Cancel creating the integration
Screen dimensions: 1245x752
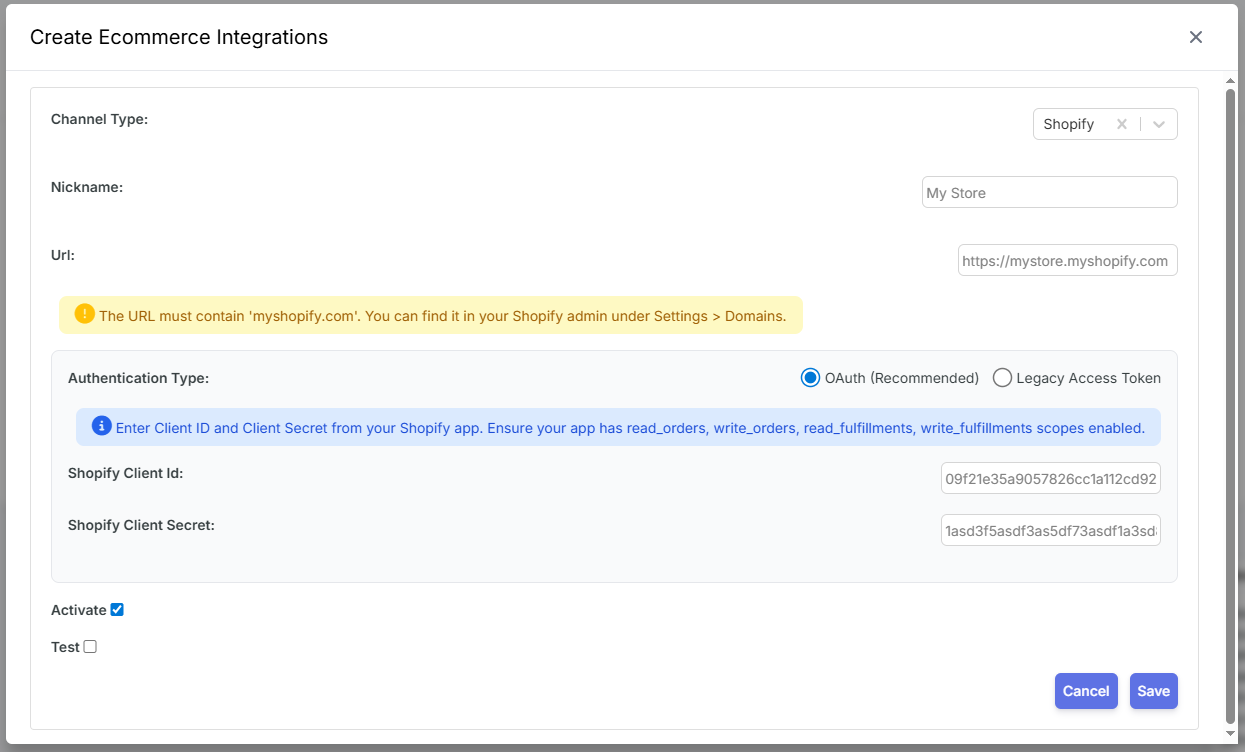tap(1086, 690)
